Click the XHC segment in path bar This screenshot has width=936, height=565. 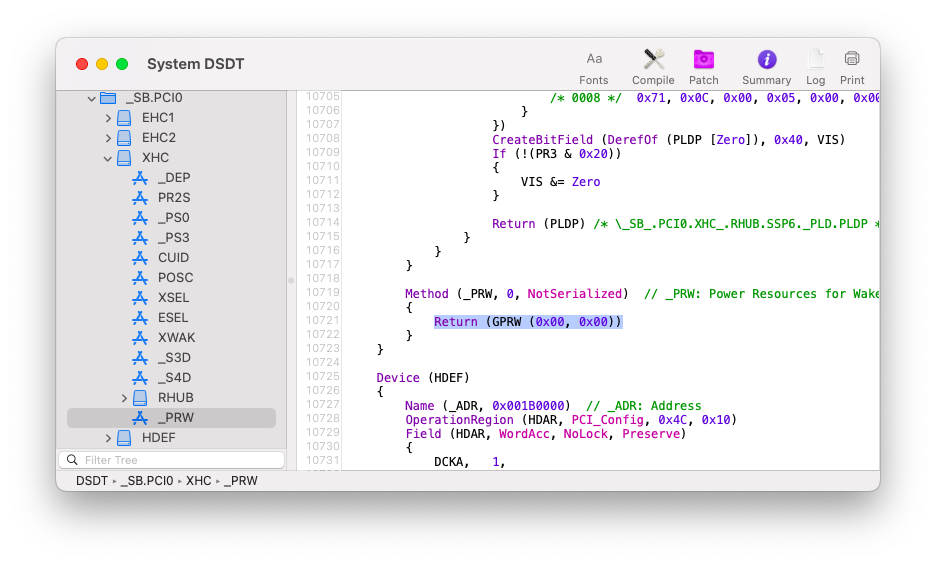click(x=199, y=481)
